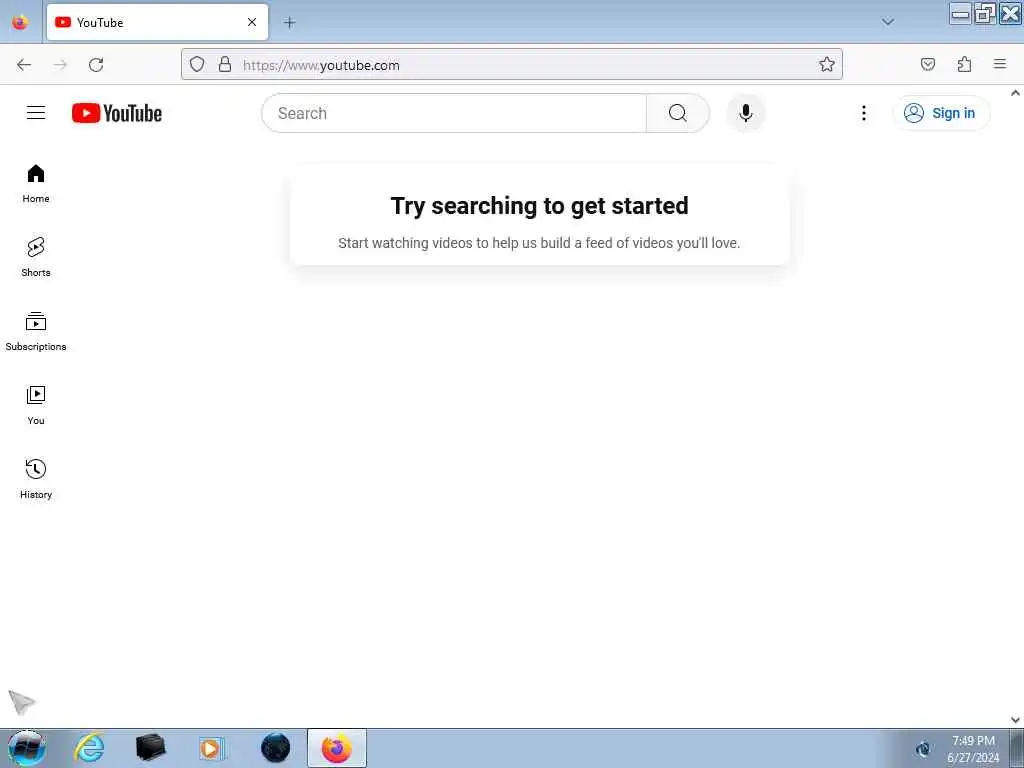This screenshot has width=1024, height=768.
Task: Click the "Try searching to get started" heading
Action: 539,206
